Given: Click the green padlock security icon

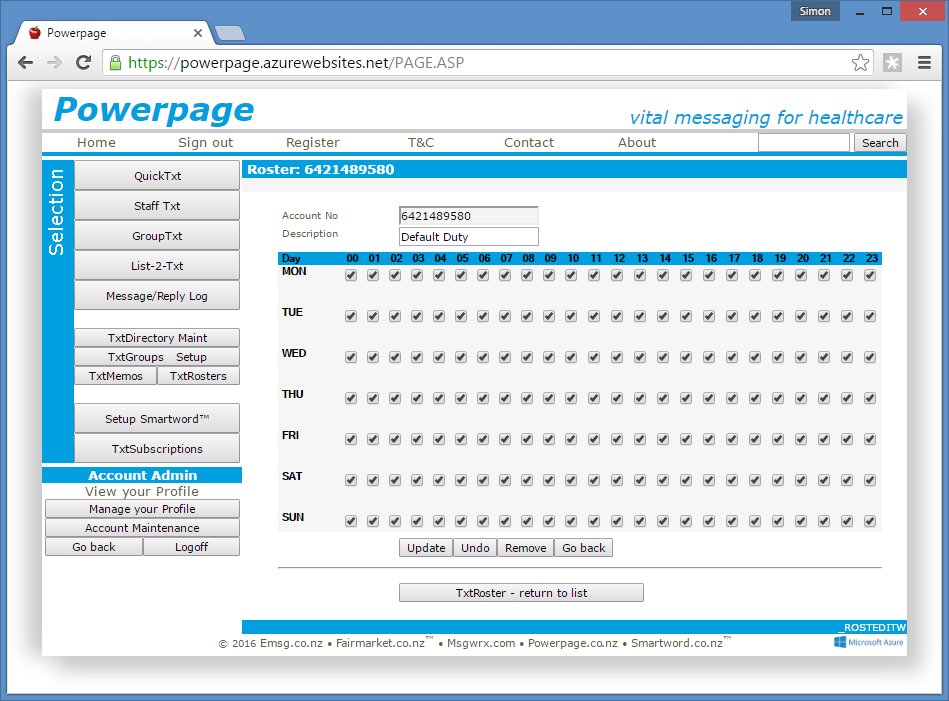Looking at the screenshot, I should 115,62.
